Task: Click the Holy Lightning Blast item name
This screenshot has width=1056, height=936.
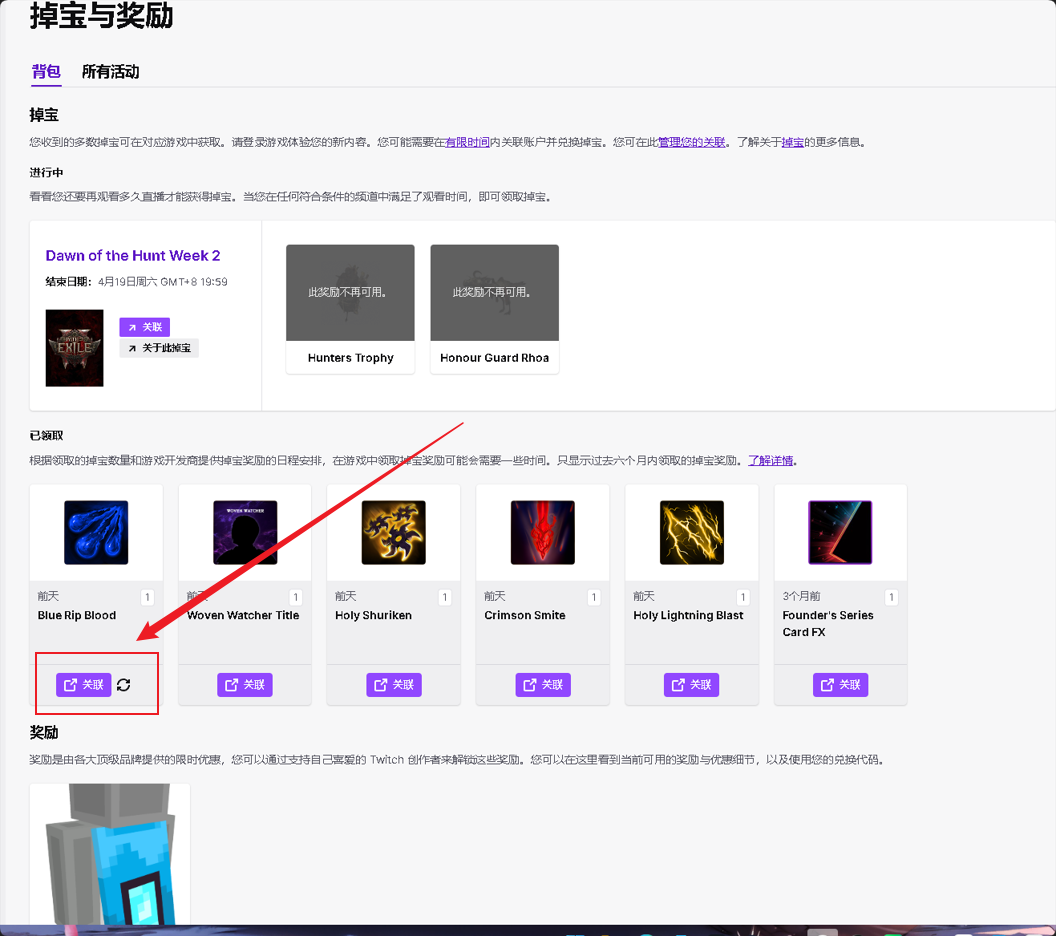Action: coord(688,615)
